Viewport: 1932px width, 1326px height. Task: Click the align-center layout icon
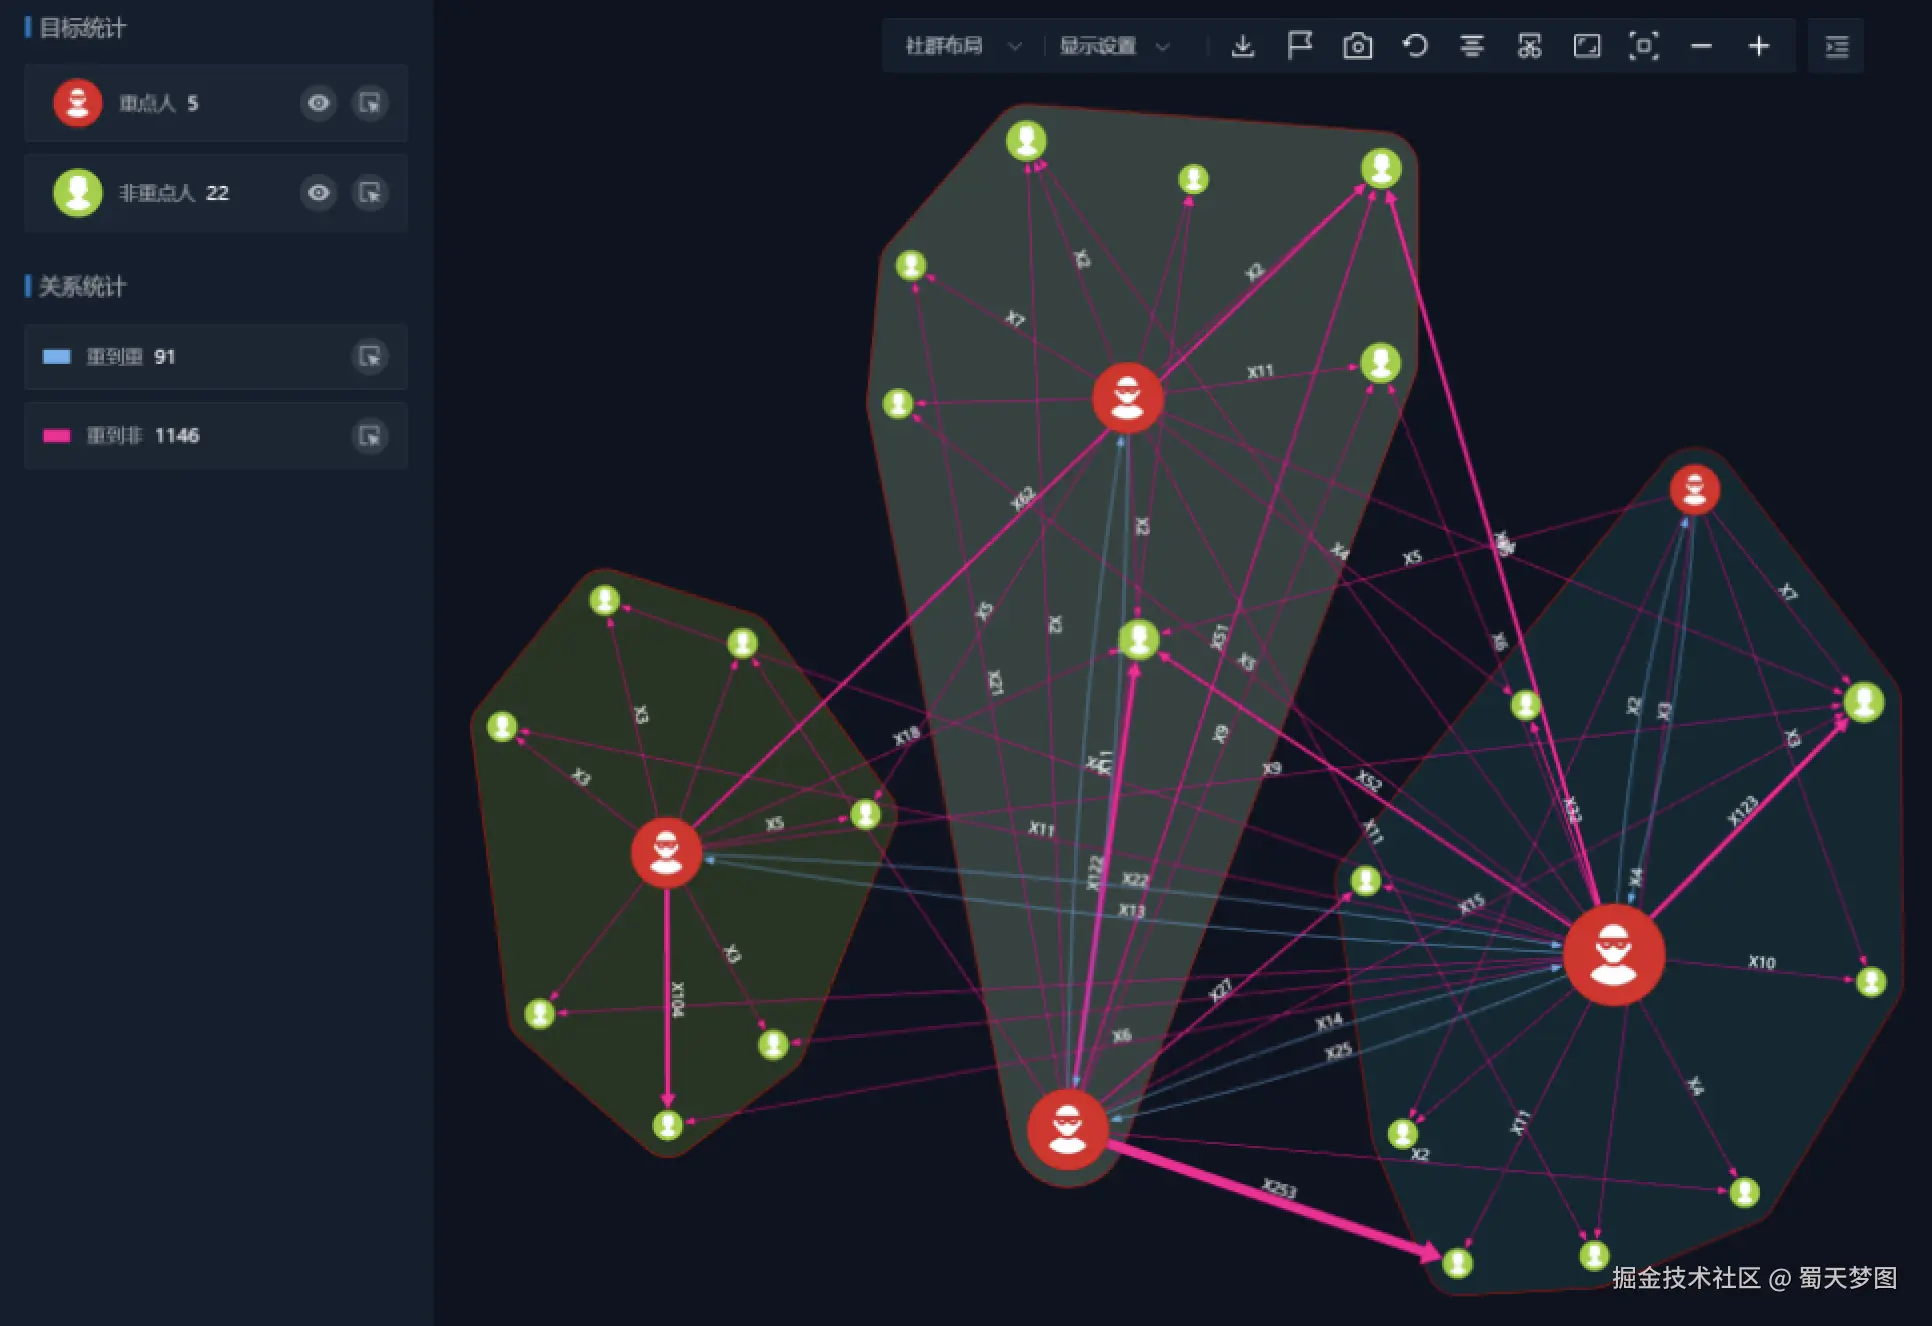click(x=1471, y=46)
